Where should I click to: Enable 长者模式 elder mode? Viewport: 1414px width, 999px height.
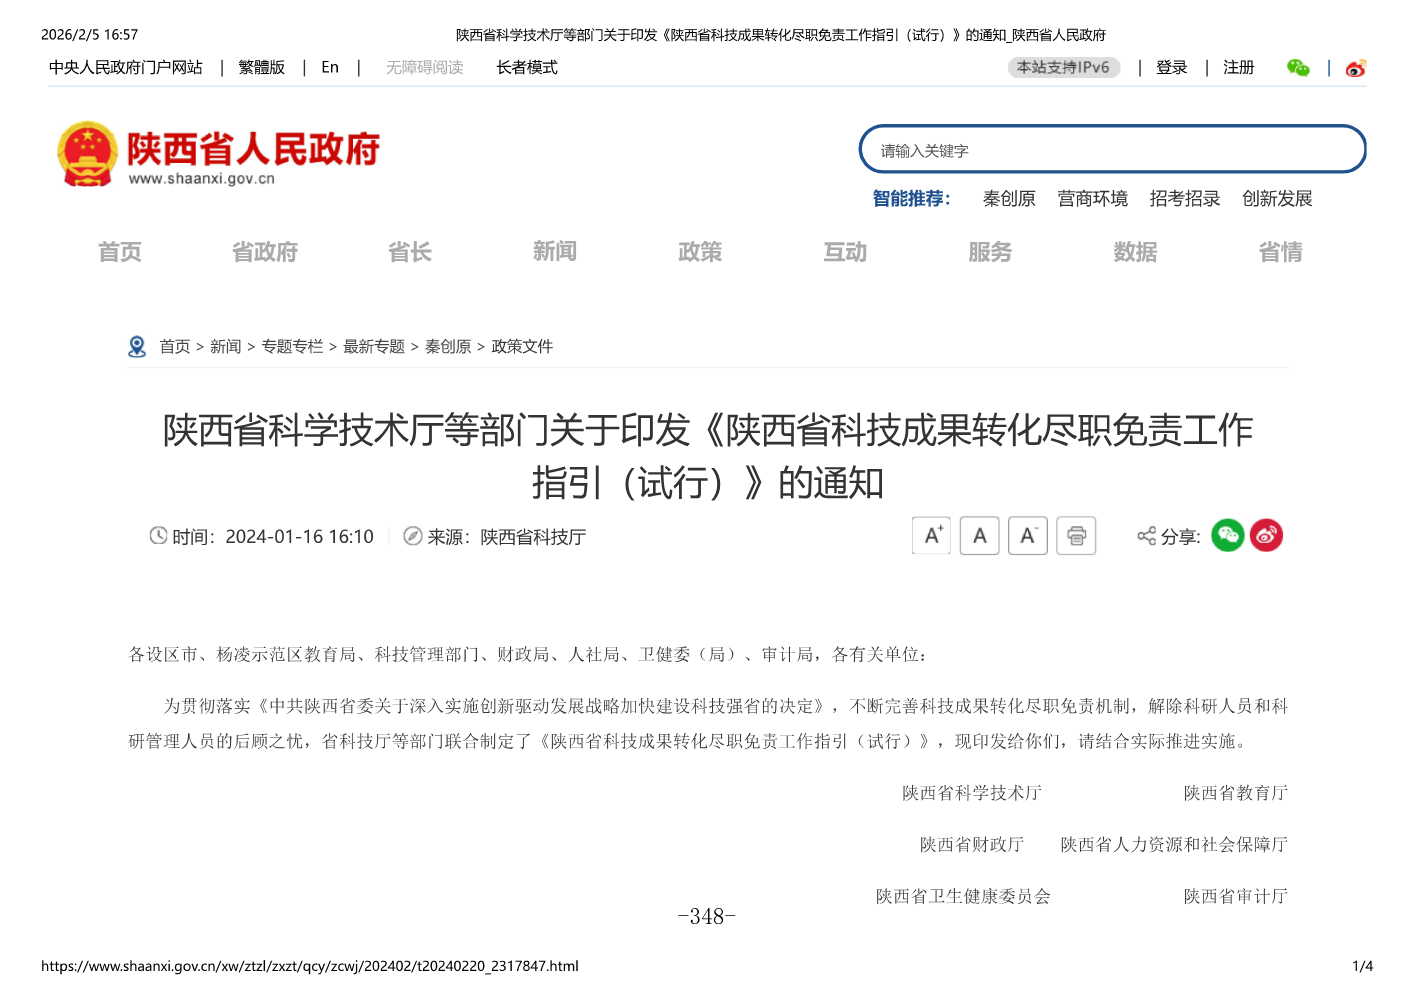click(x=526, y=67)
